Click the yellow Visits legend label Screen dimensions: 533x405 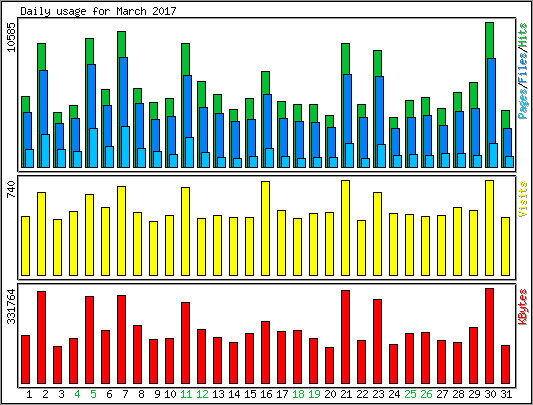point(523,199)
